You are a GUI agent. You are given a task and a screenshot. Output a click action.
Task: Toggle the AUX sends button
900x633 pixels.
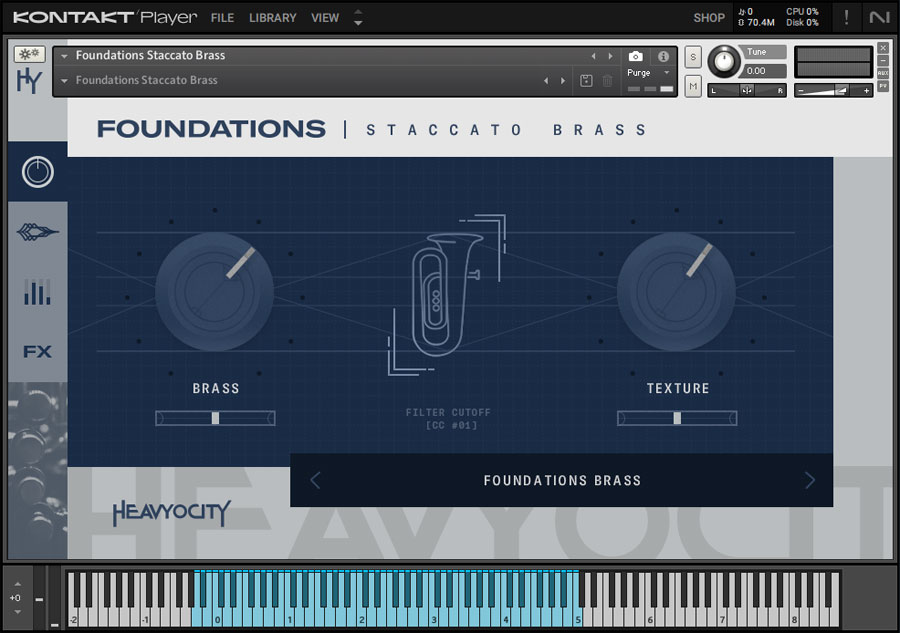click(x=883, y=73)
